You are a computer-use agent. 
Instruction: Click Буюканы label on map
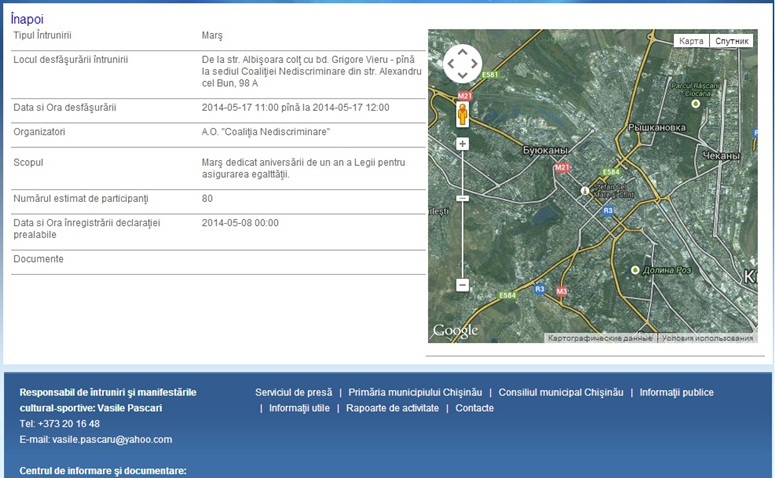[x=545, y=150]
